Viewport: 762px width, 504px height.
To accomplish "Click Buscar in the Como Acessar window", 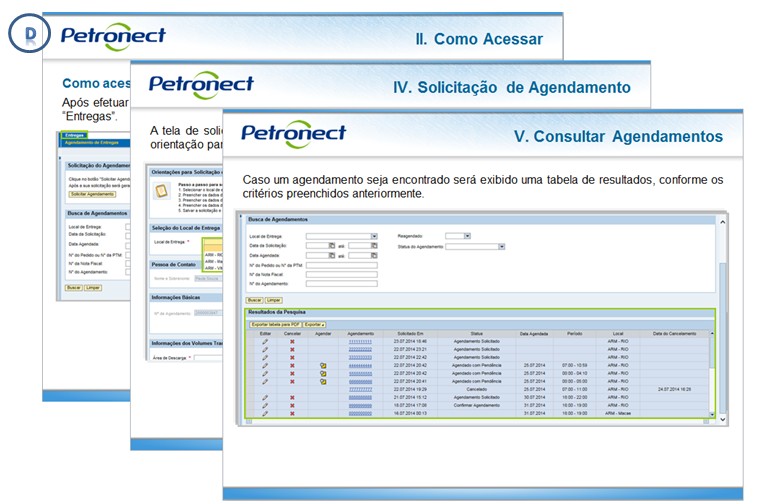I will click(74, 288).
